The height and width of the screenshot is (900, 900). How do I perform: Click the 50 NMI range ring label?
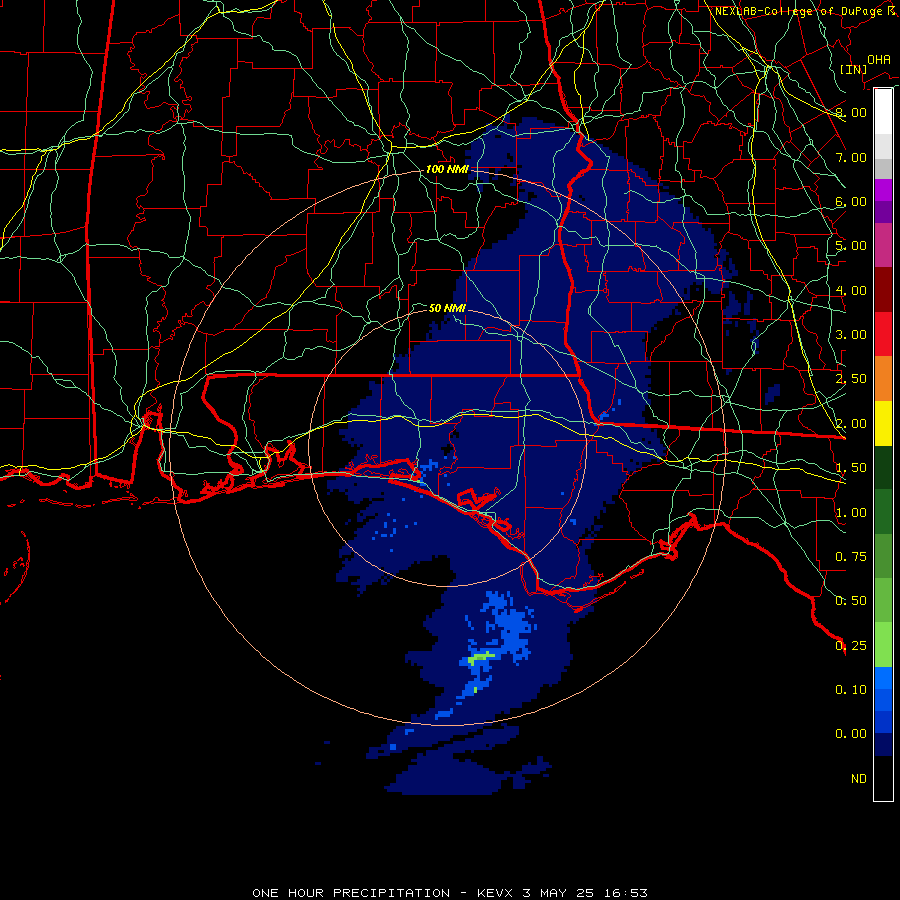click(447, 308)
